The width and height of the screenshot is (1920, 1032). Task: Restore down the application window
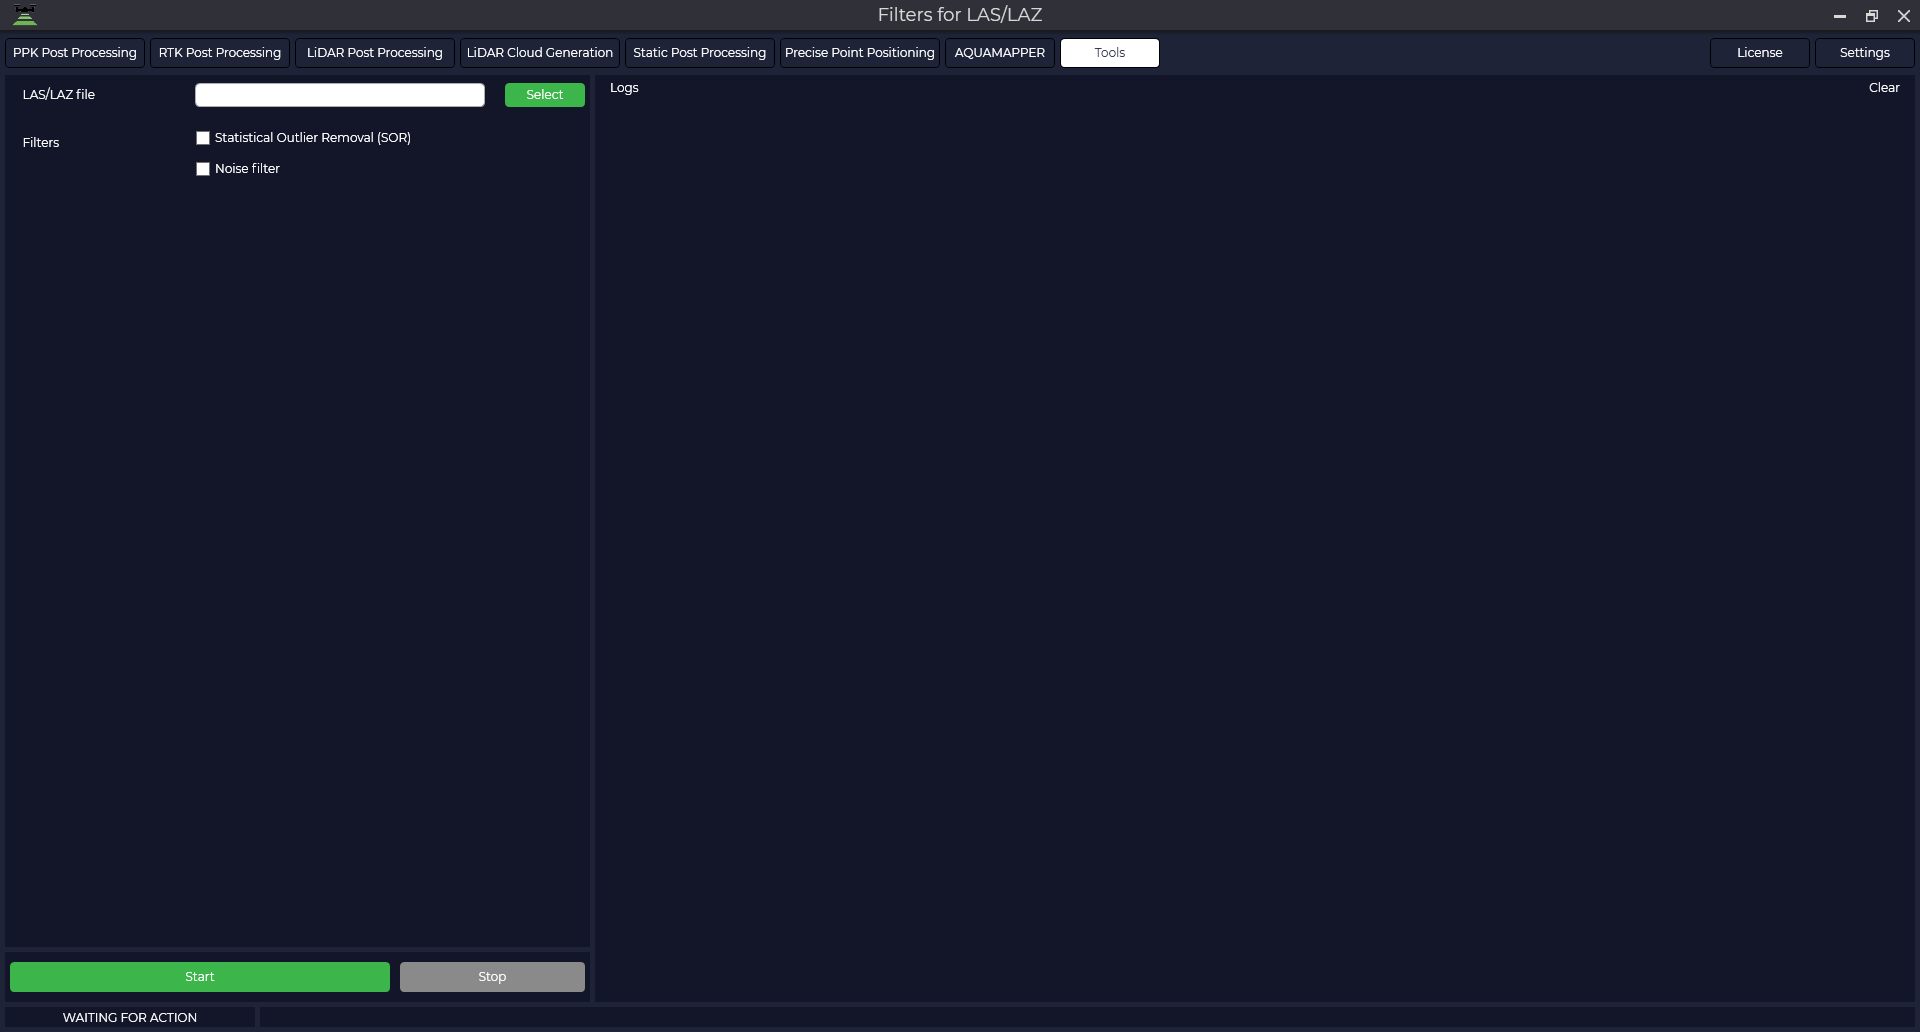(1872, 16)
